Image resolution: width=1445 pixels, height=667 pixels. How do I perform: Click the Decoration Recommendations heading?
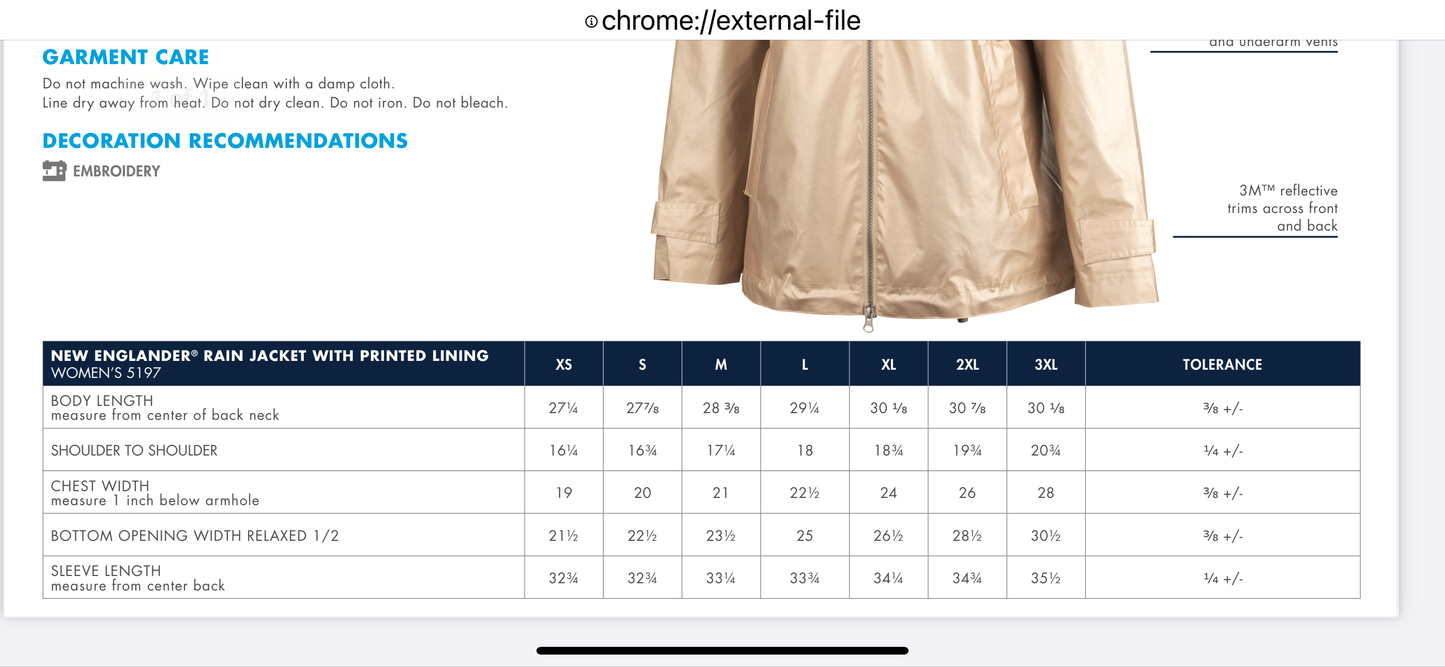pyautogui.click(x=225, y=141)
